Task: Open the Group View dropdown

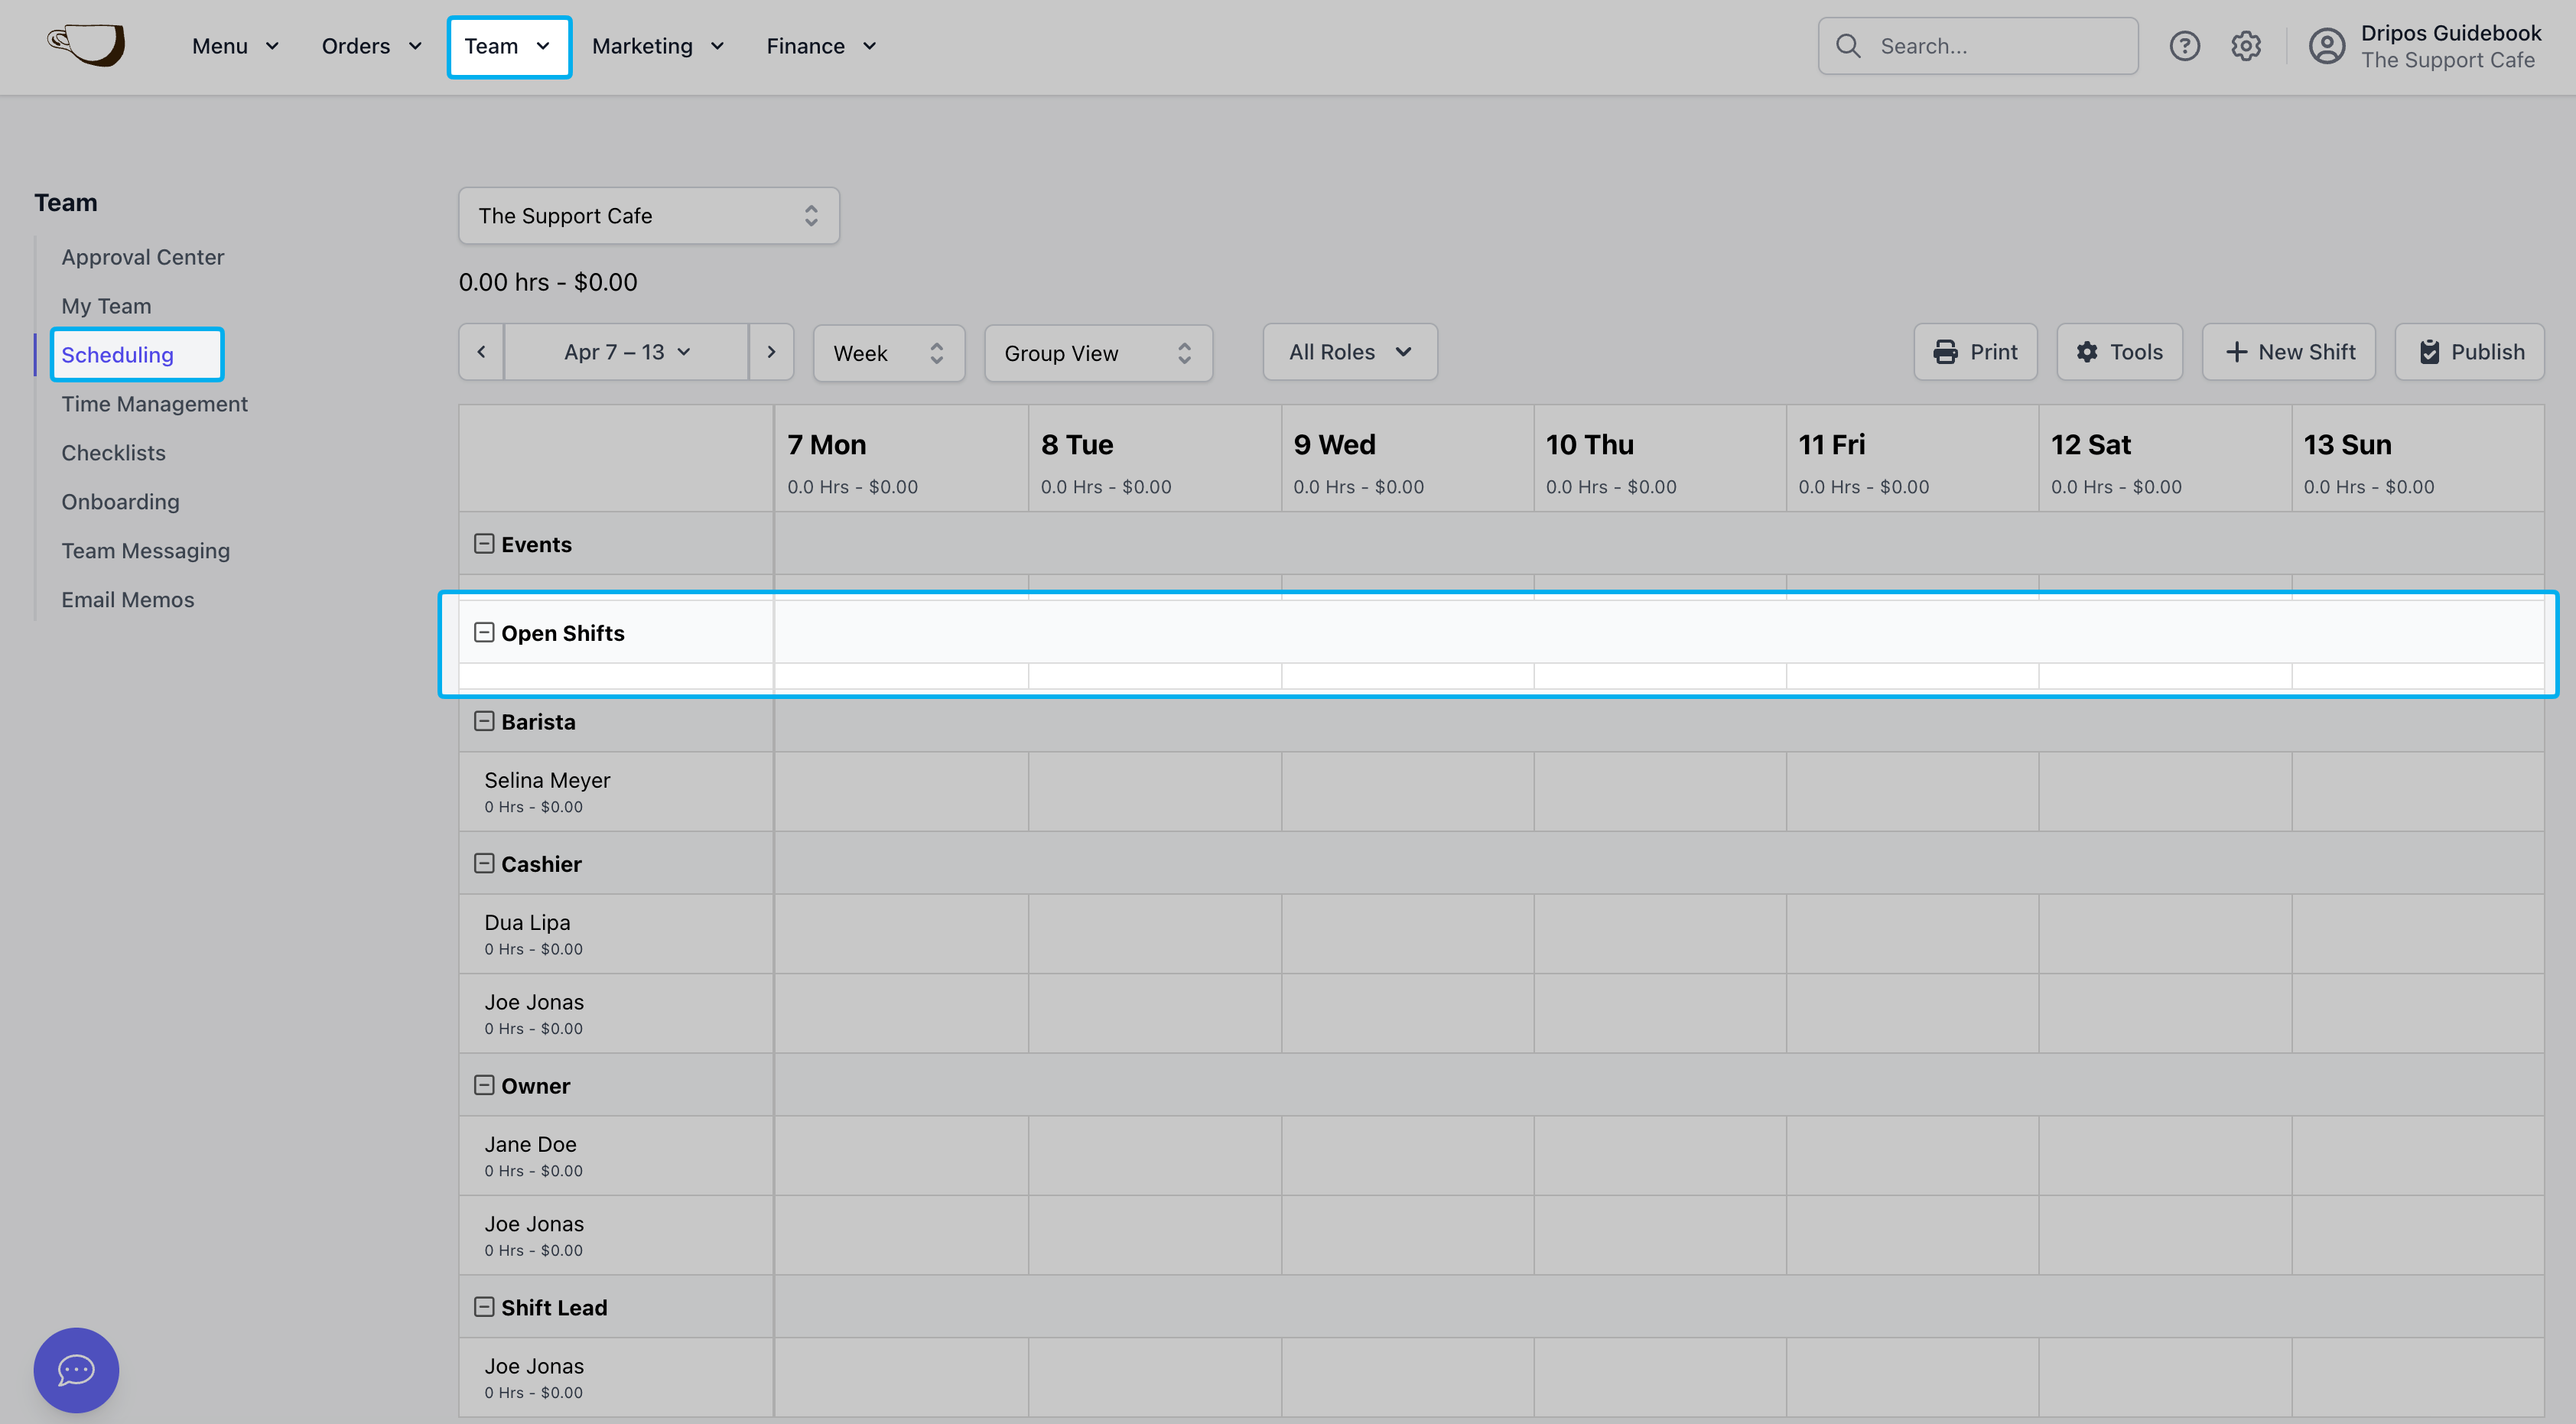Action: tap(1099, 353)
